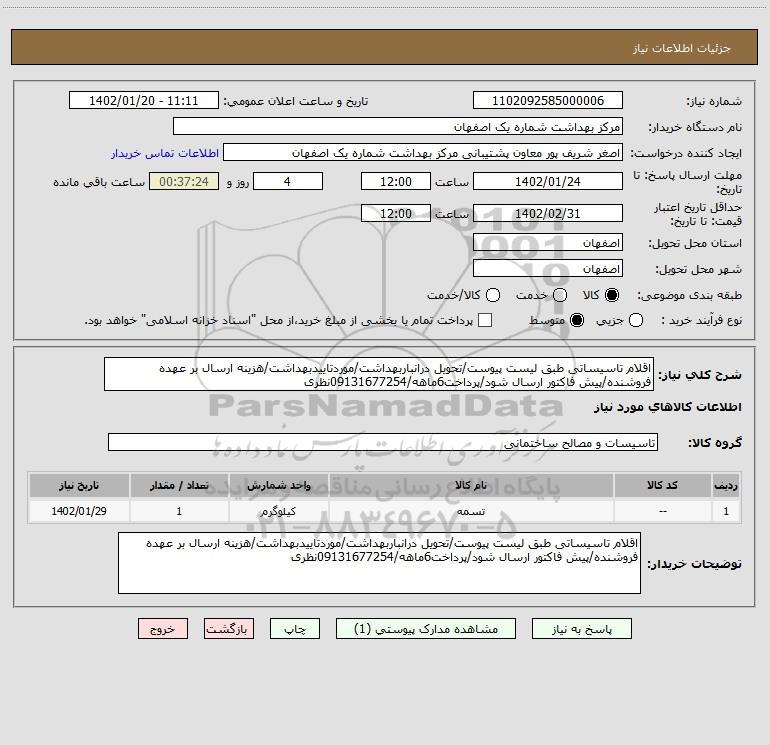This screenshot has width=770, height=745.
Task: Click the بازگشت back button
Action: pyautogui.click(x=229, y=629)
